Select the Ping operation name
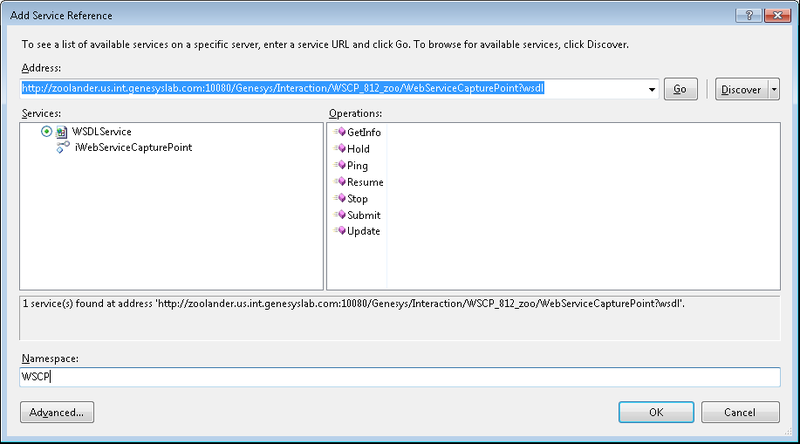 (357, 166)
